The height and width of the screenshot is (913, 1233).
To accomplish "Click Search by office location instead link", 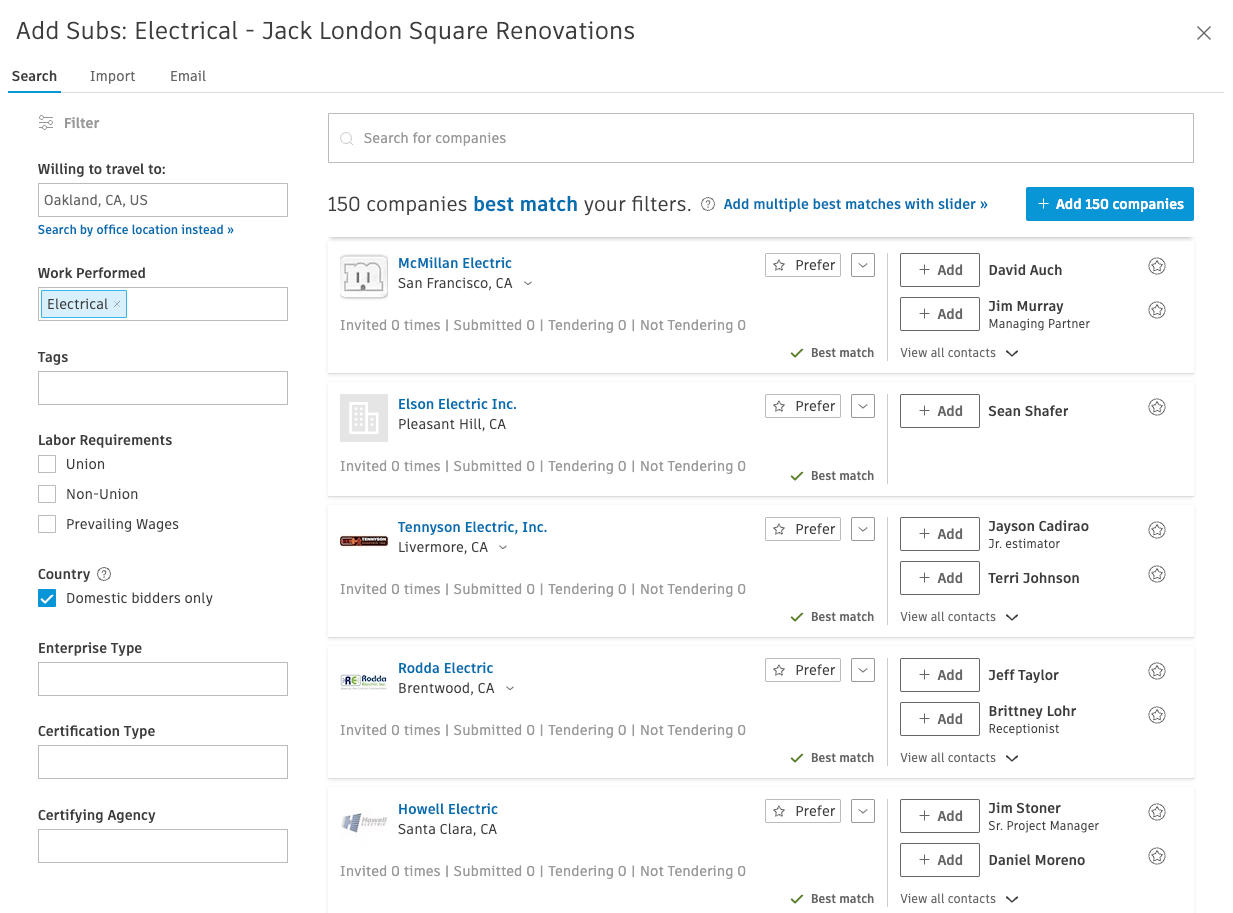I will [x=136, y=230].
